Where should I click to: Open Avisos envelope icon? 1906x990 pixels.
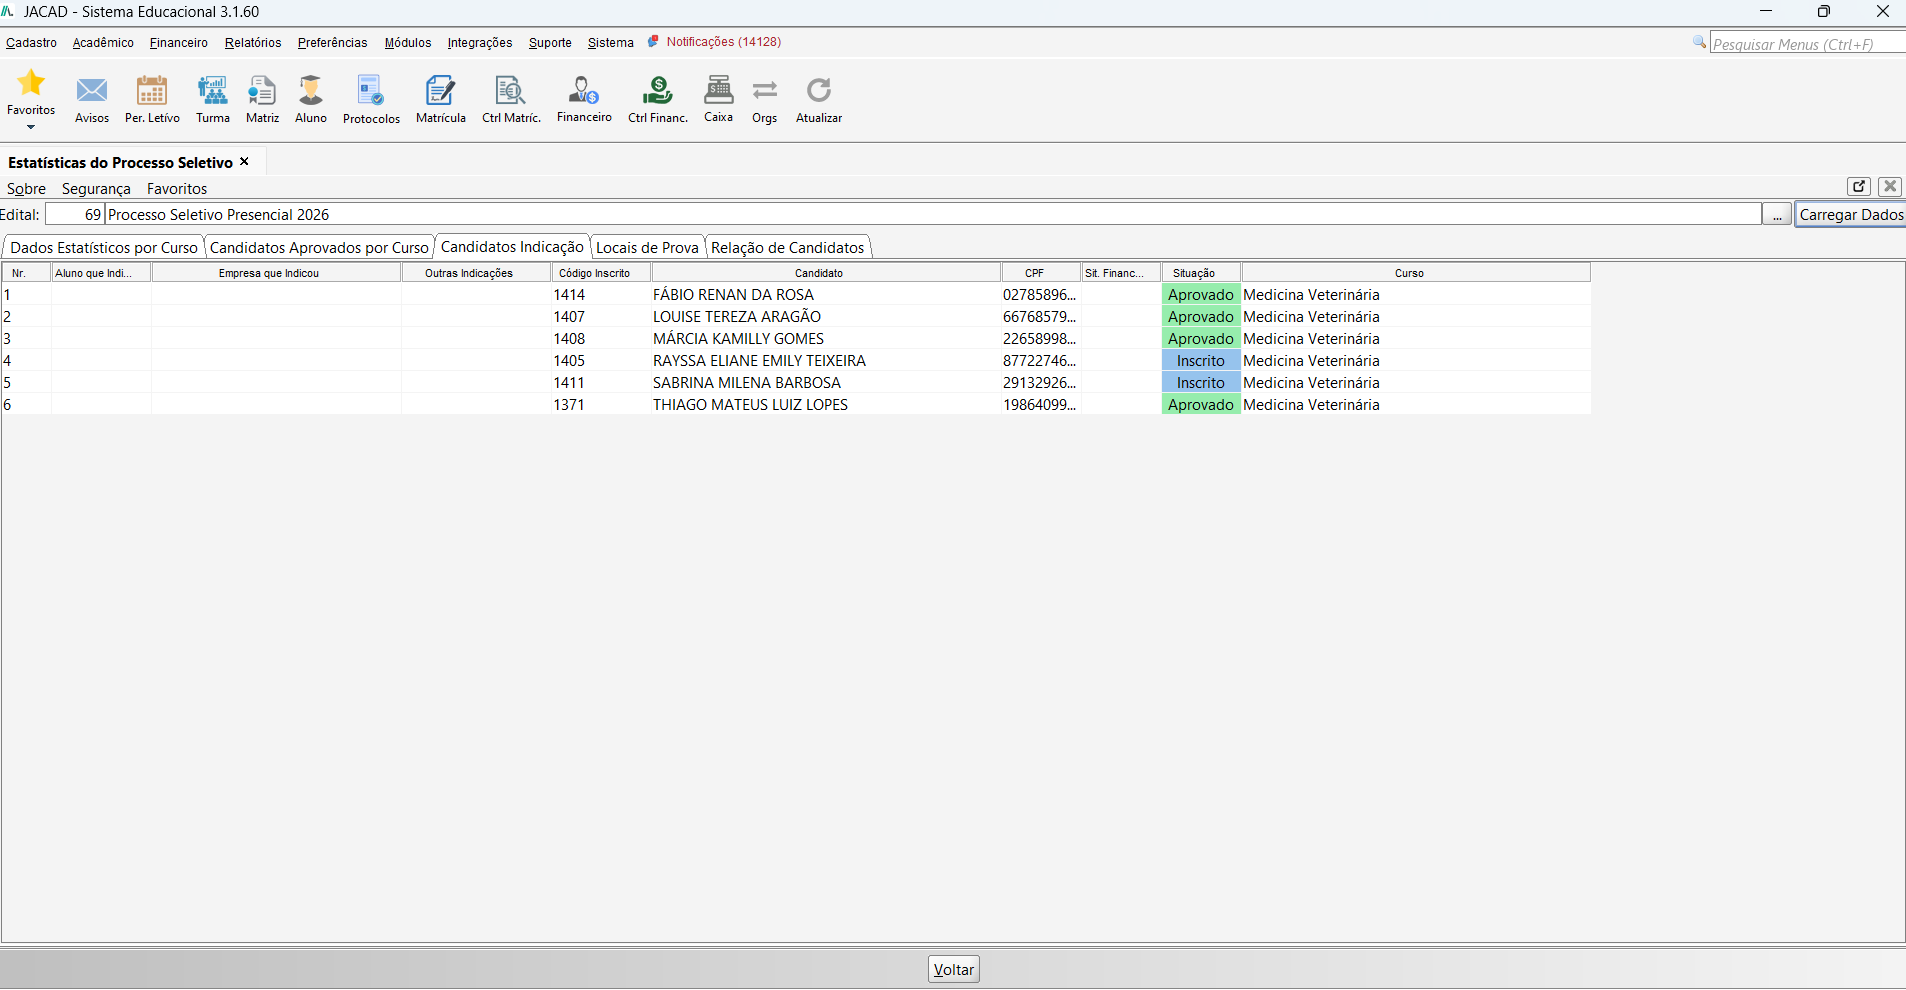point(92,91)
